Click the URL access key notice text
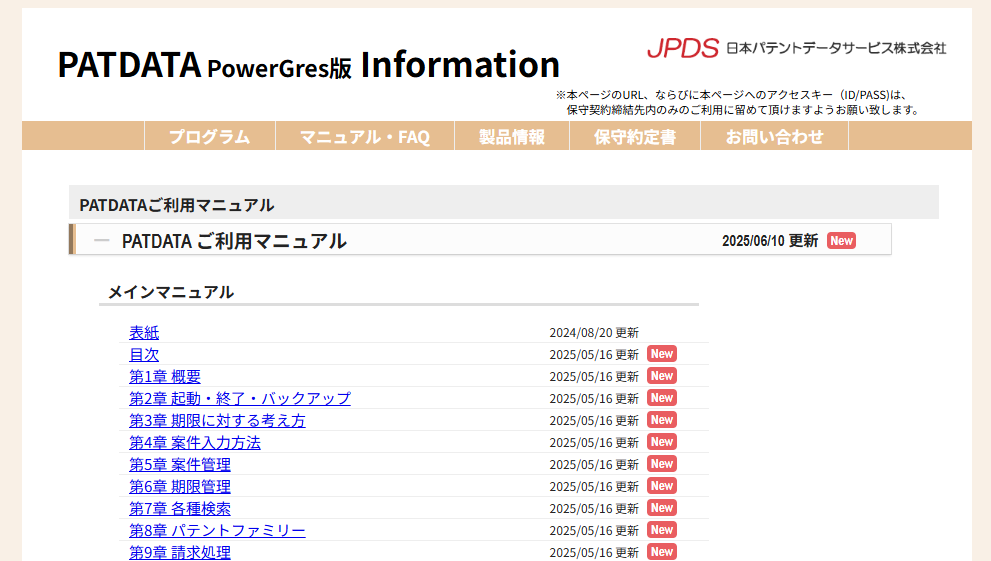This screenshot has height=561, width=991. point(738,102)
